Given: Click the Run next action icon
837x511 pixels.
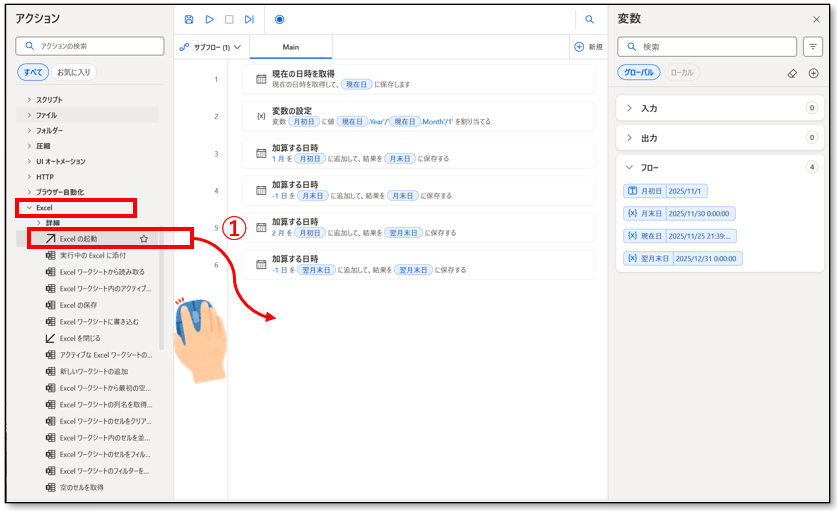Looking at the screenshot, I should pos(249,19).
